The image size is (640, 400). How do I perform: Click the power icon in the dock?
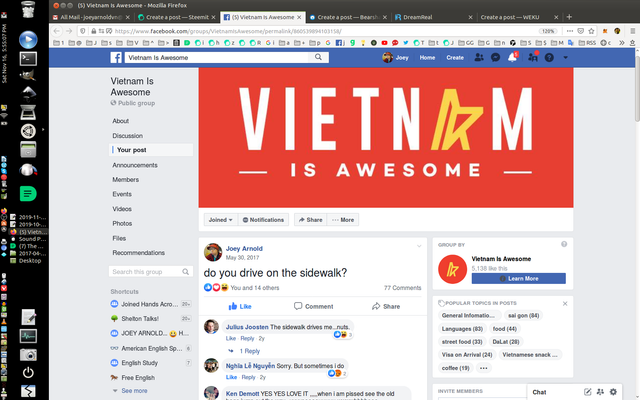pyautogui.click(x=28, y=373)
